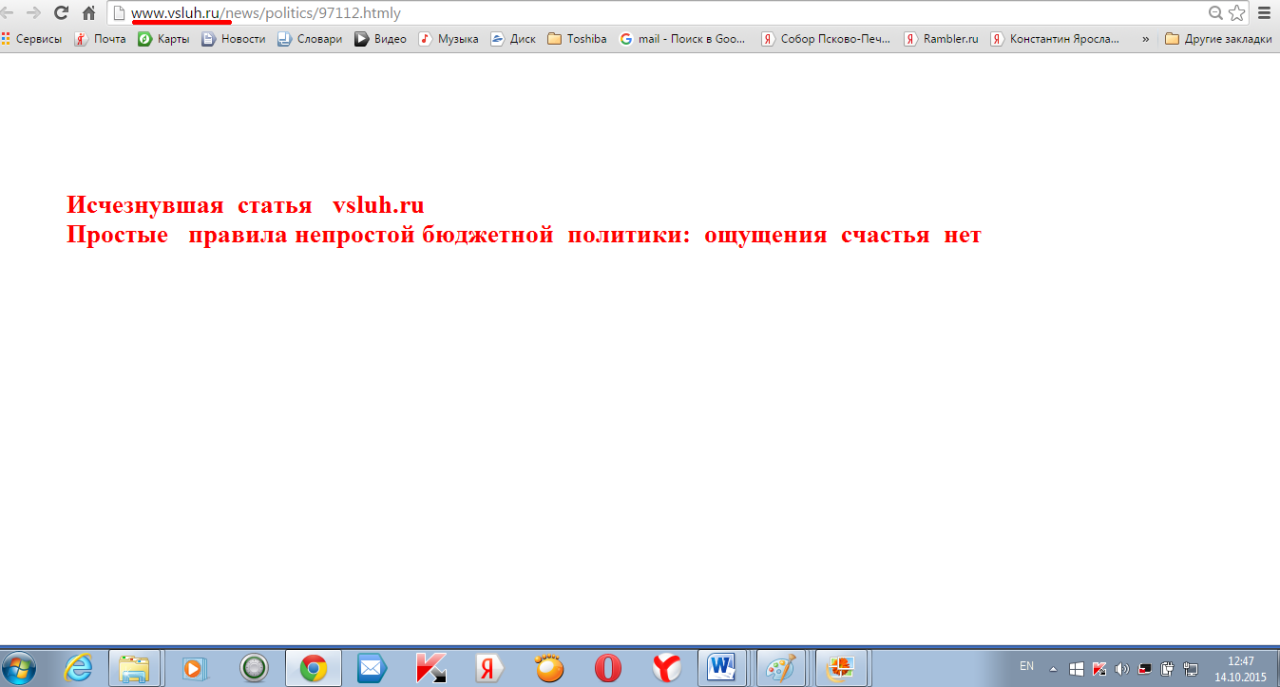Image resolution: width=1280 pixels, height=687 pixels.
Task: Open the blue mail envelope taskbar app
Action: 372,668
